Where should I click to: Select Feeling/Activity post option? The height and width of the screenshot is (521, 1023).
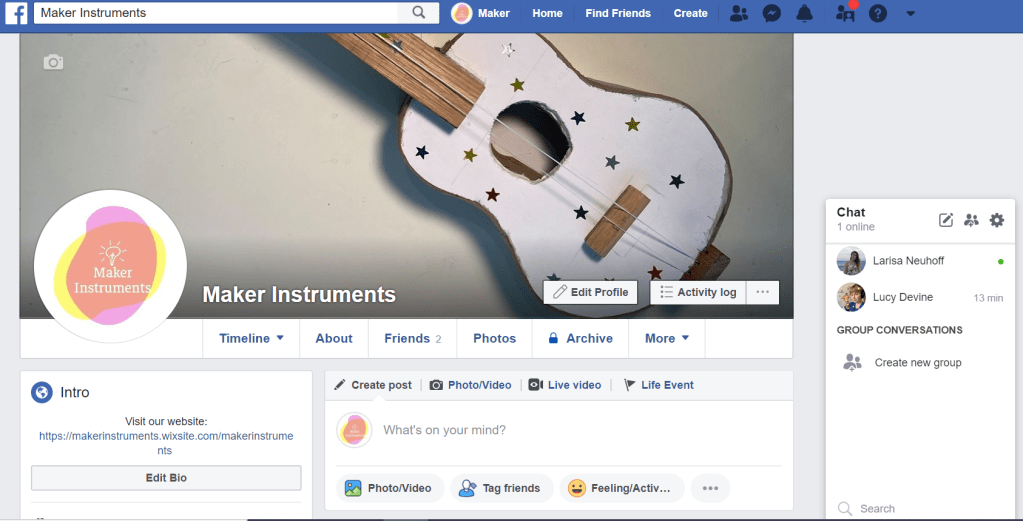tap(622, 488)
